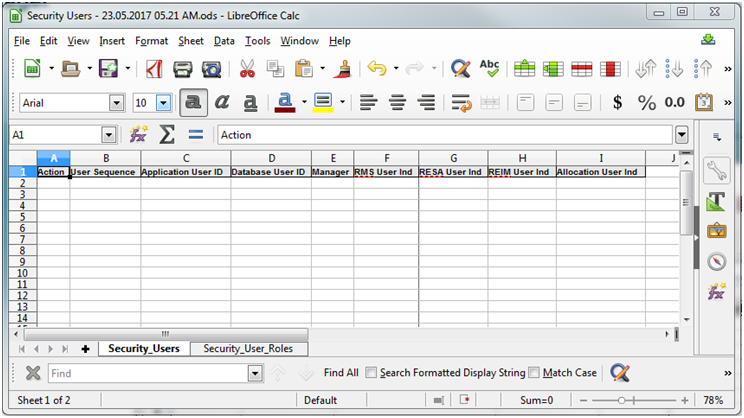This screenshot has width=744, height=418.
Task: Open sidebar Properties wrench icon
Action: [x=716, y=170]
